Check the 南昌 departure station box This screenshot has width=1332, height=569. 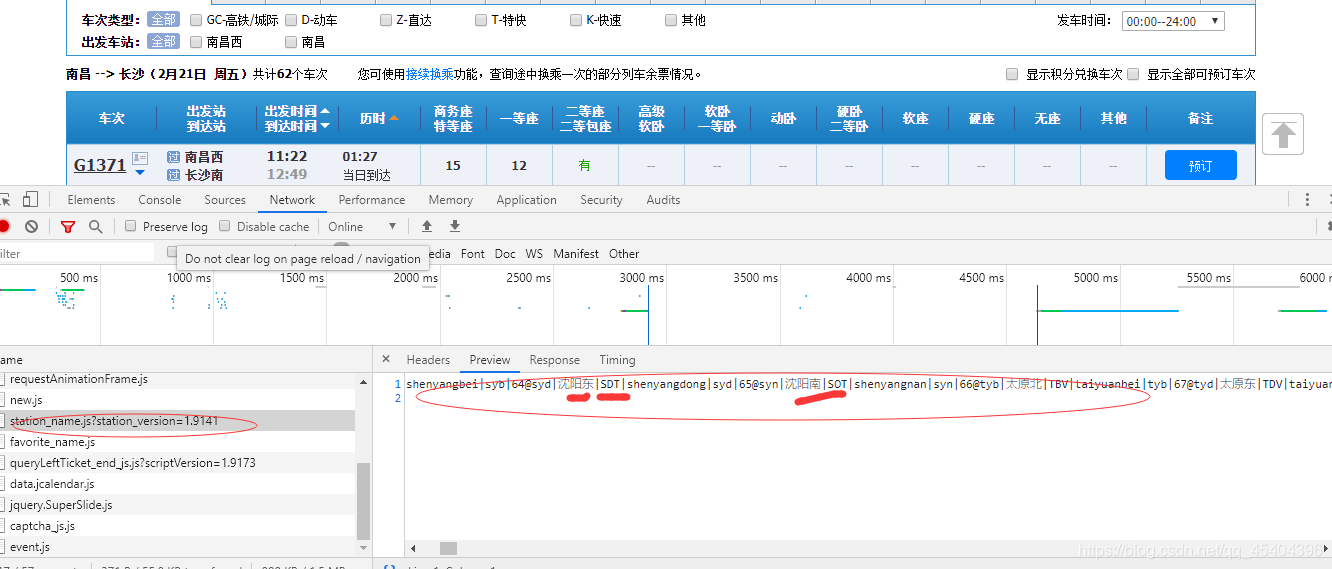click(x=291, y=42)
